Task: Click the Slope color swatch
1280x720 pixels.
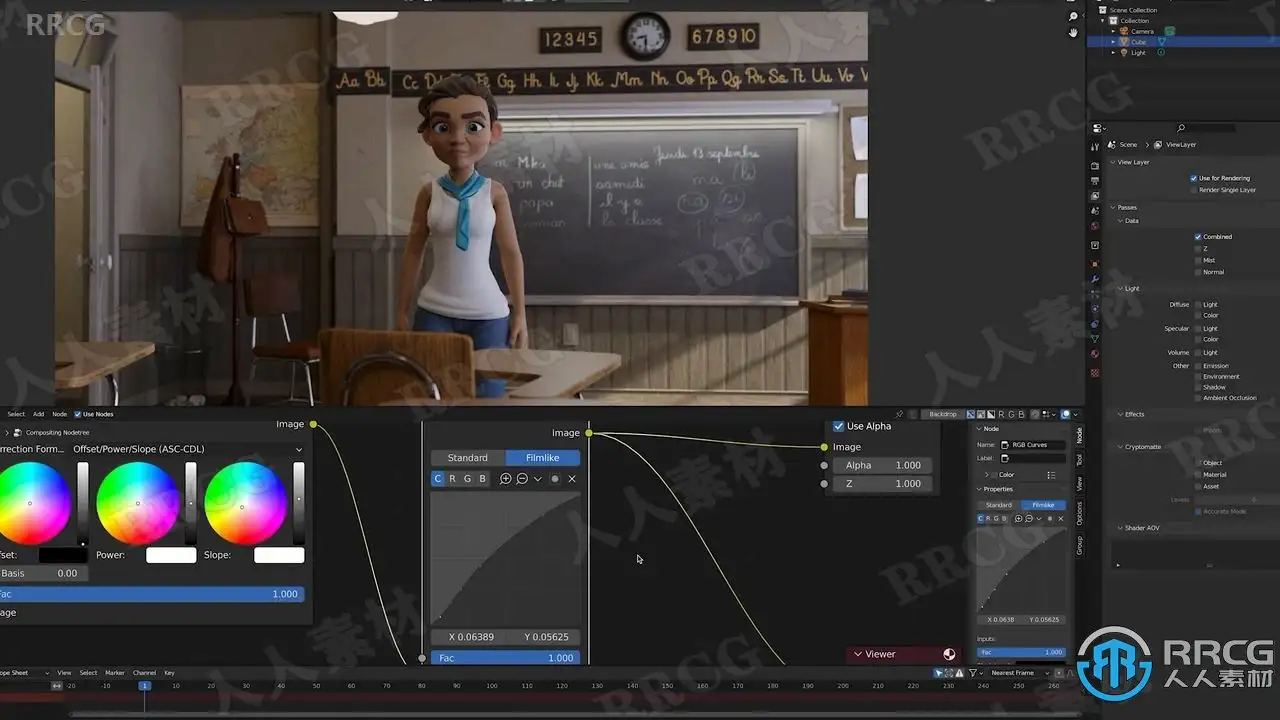Action: (x=279, y=555)
